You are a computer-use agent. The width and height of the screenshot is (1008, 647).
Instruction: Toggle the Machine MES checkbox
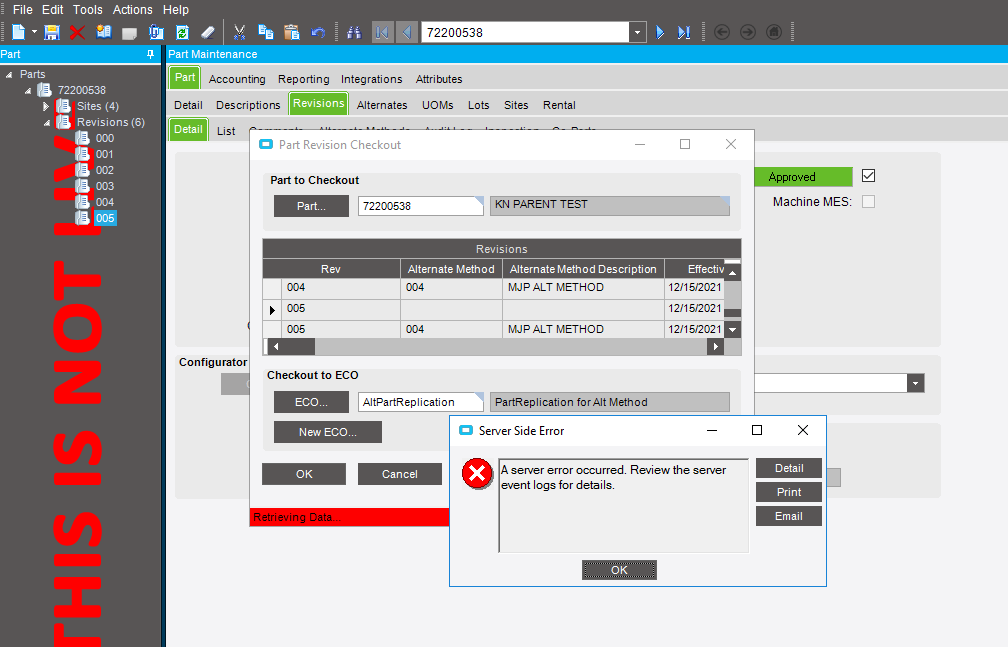tap(868, 202)
